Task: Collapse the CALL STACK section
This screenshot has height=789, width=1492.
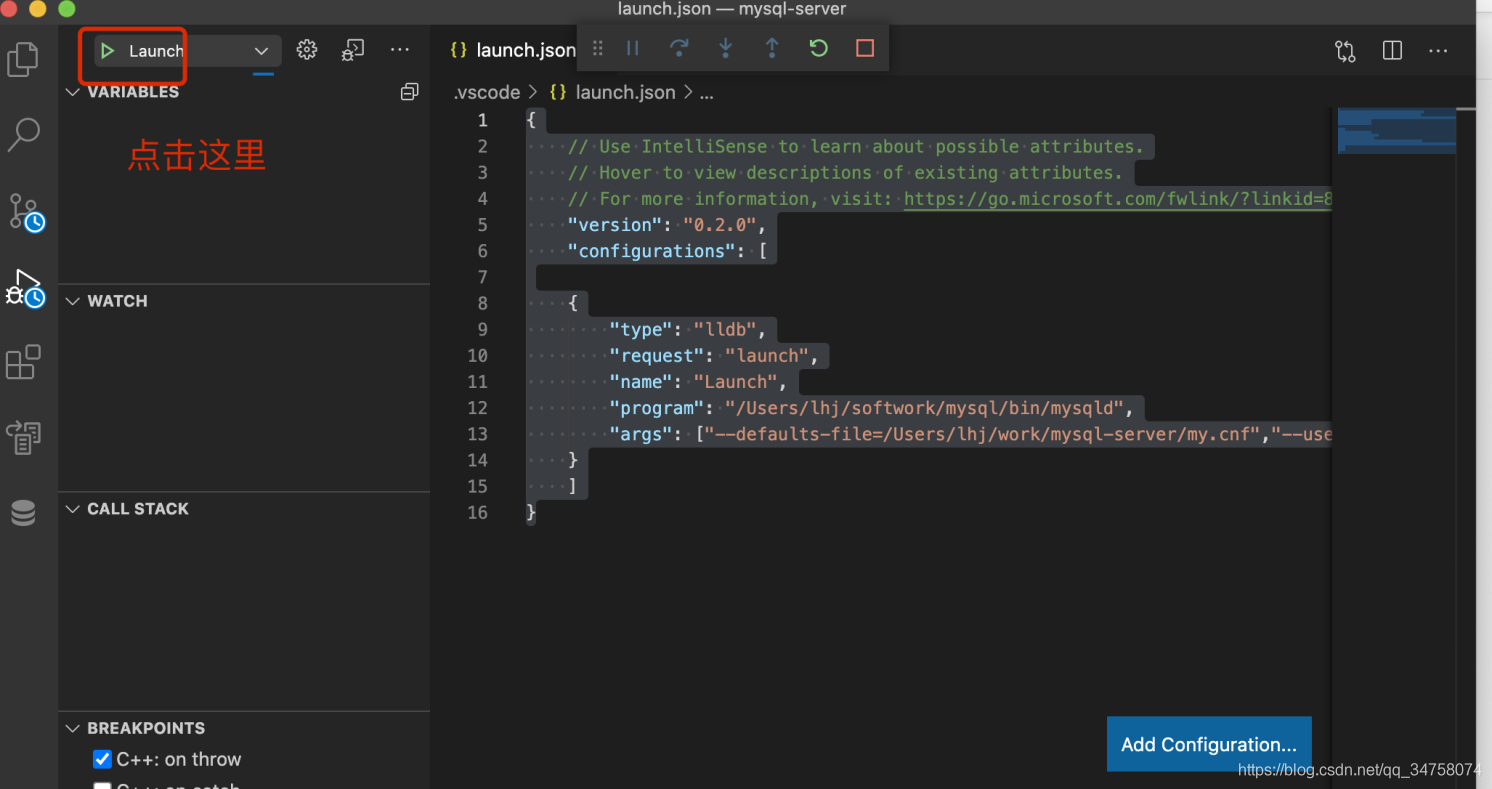Action: 72,509
